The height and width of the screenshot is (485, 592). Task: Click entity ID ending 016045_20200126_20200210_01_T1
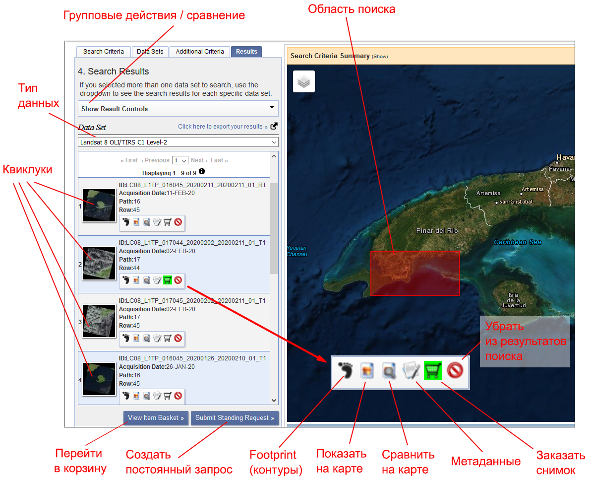pyautogui.click(x=192, y=358)
